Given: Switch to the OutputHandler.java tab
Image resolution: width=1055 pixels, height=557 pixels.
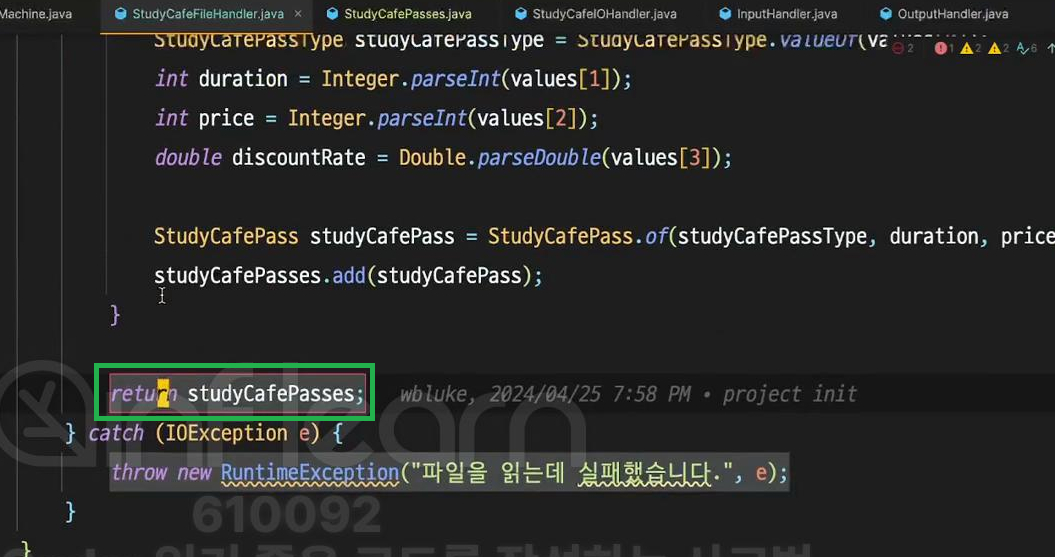Looking at the screenshot, I should point(945,13).
